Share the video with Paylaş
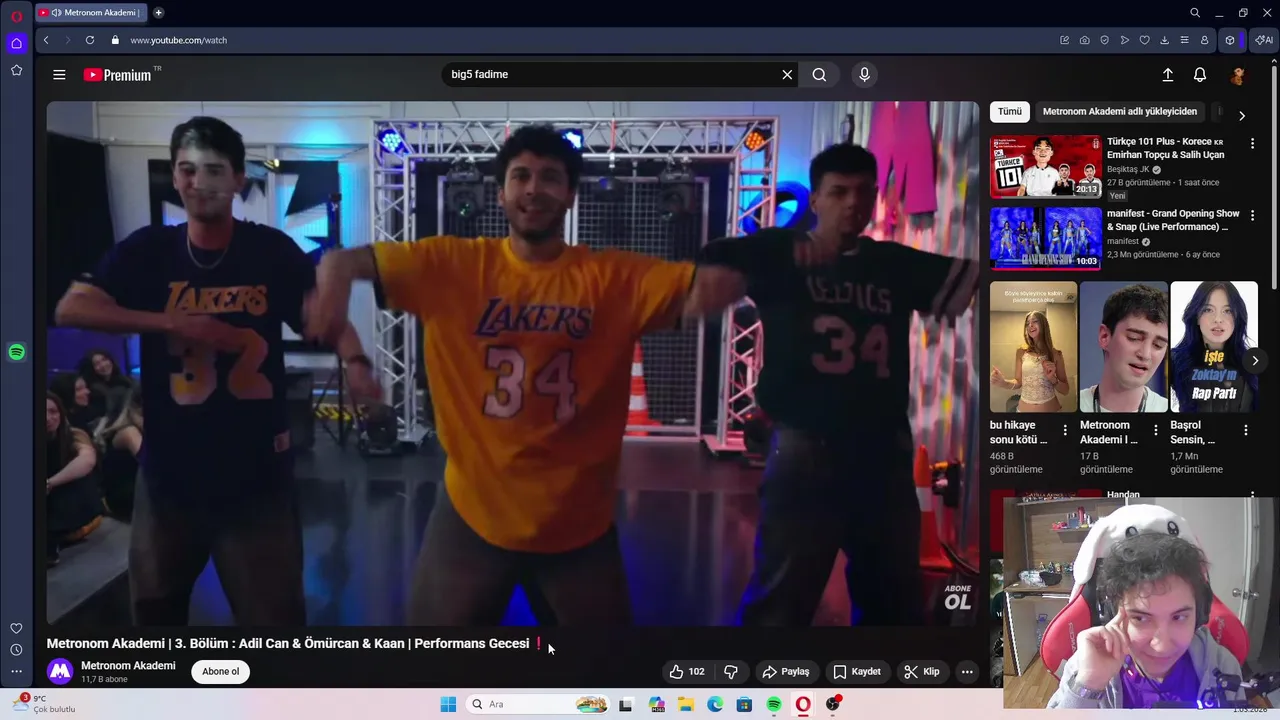The width and height of the screenshot is (1280, 720). (x=786, y=672)
